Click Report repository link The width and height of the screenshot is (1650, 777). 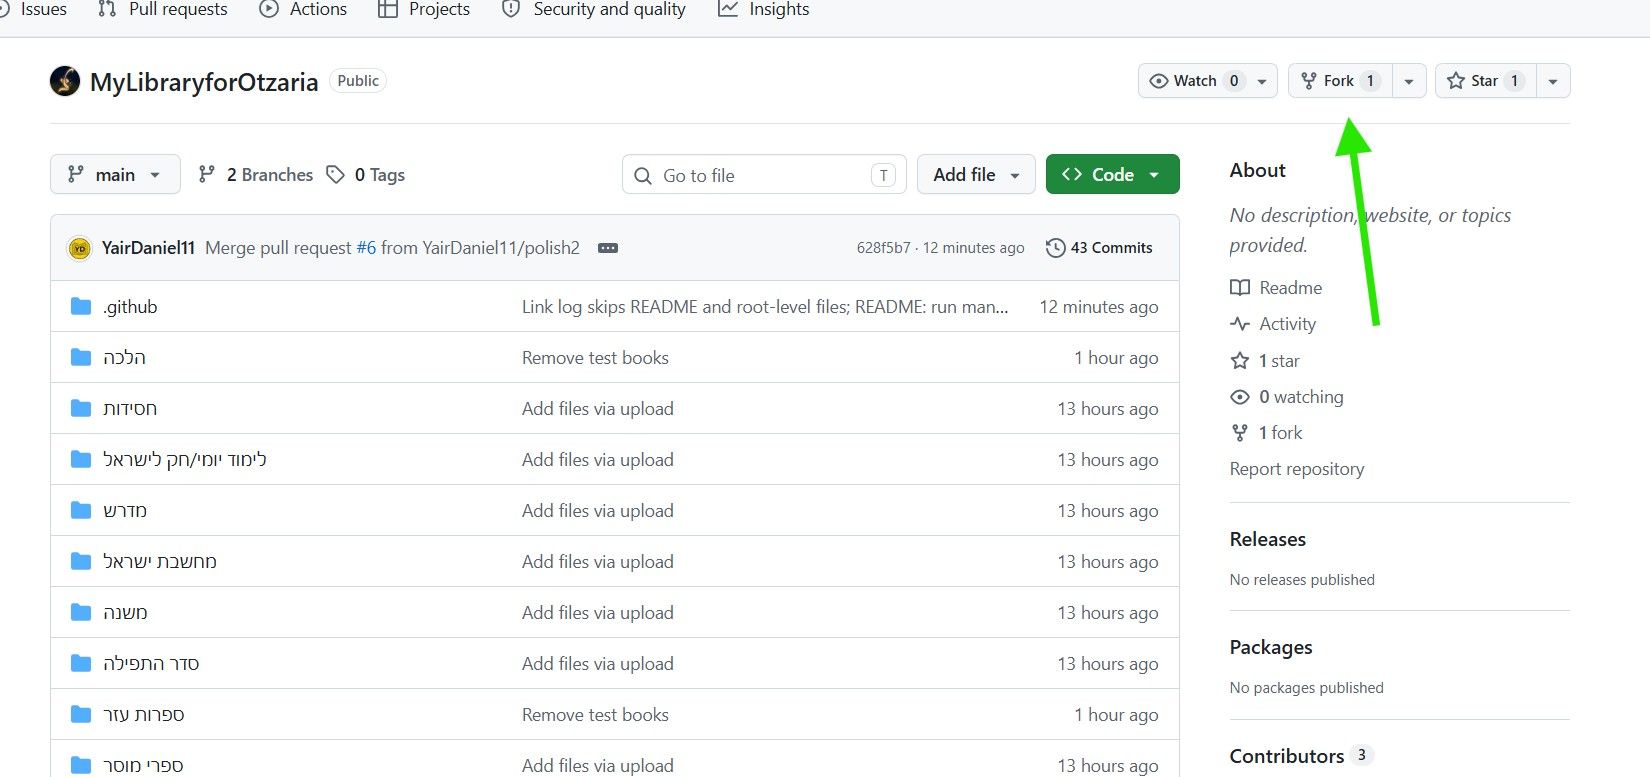[x=1297, y=469]
